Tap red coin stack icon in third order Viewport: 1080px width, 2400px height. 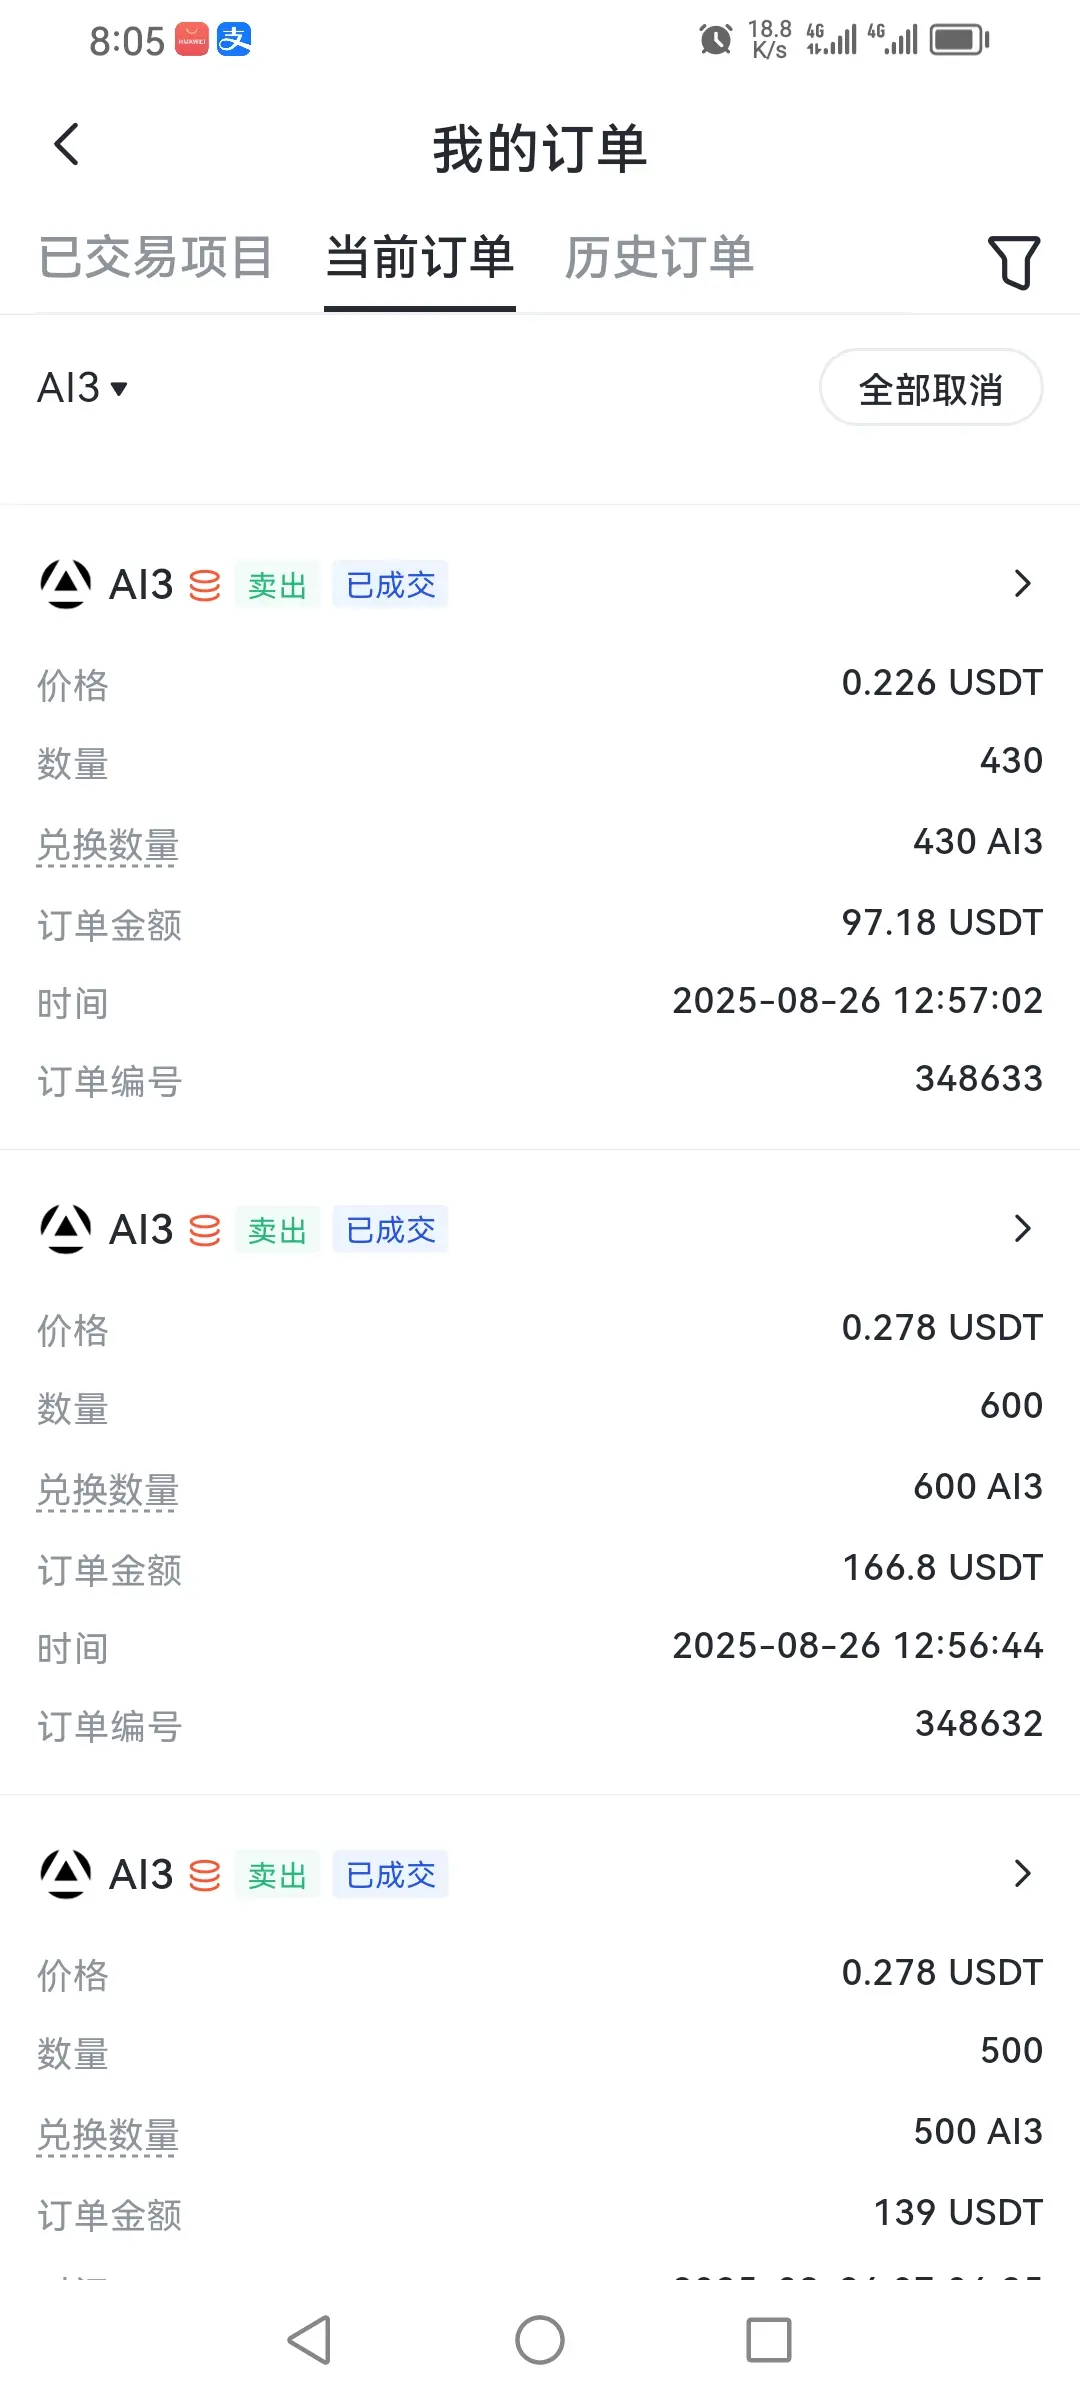tap(205, 1875)
